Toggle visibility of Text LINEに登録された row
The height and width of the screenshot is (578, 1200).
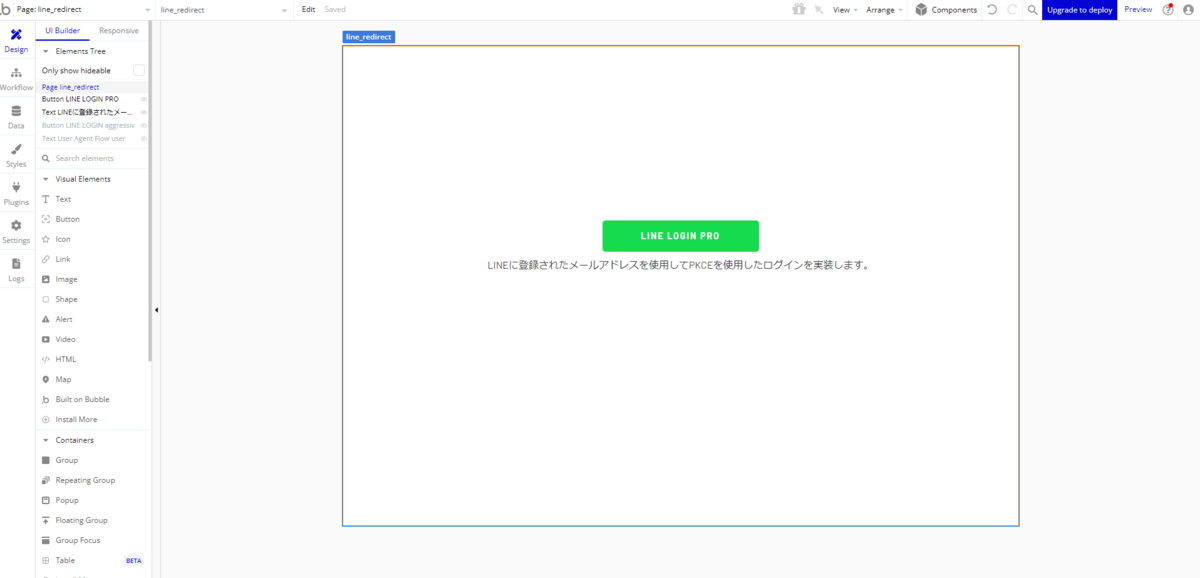click(143, 112)
